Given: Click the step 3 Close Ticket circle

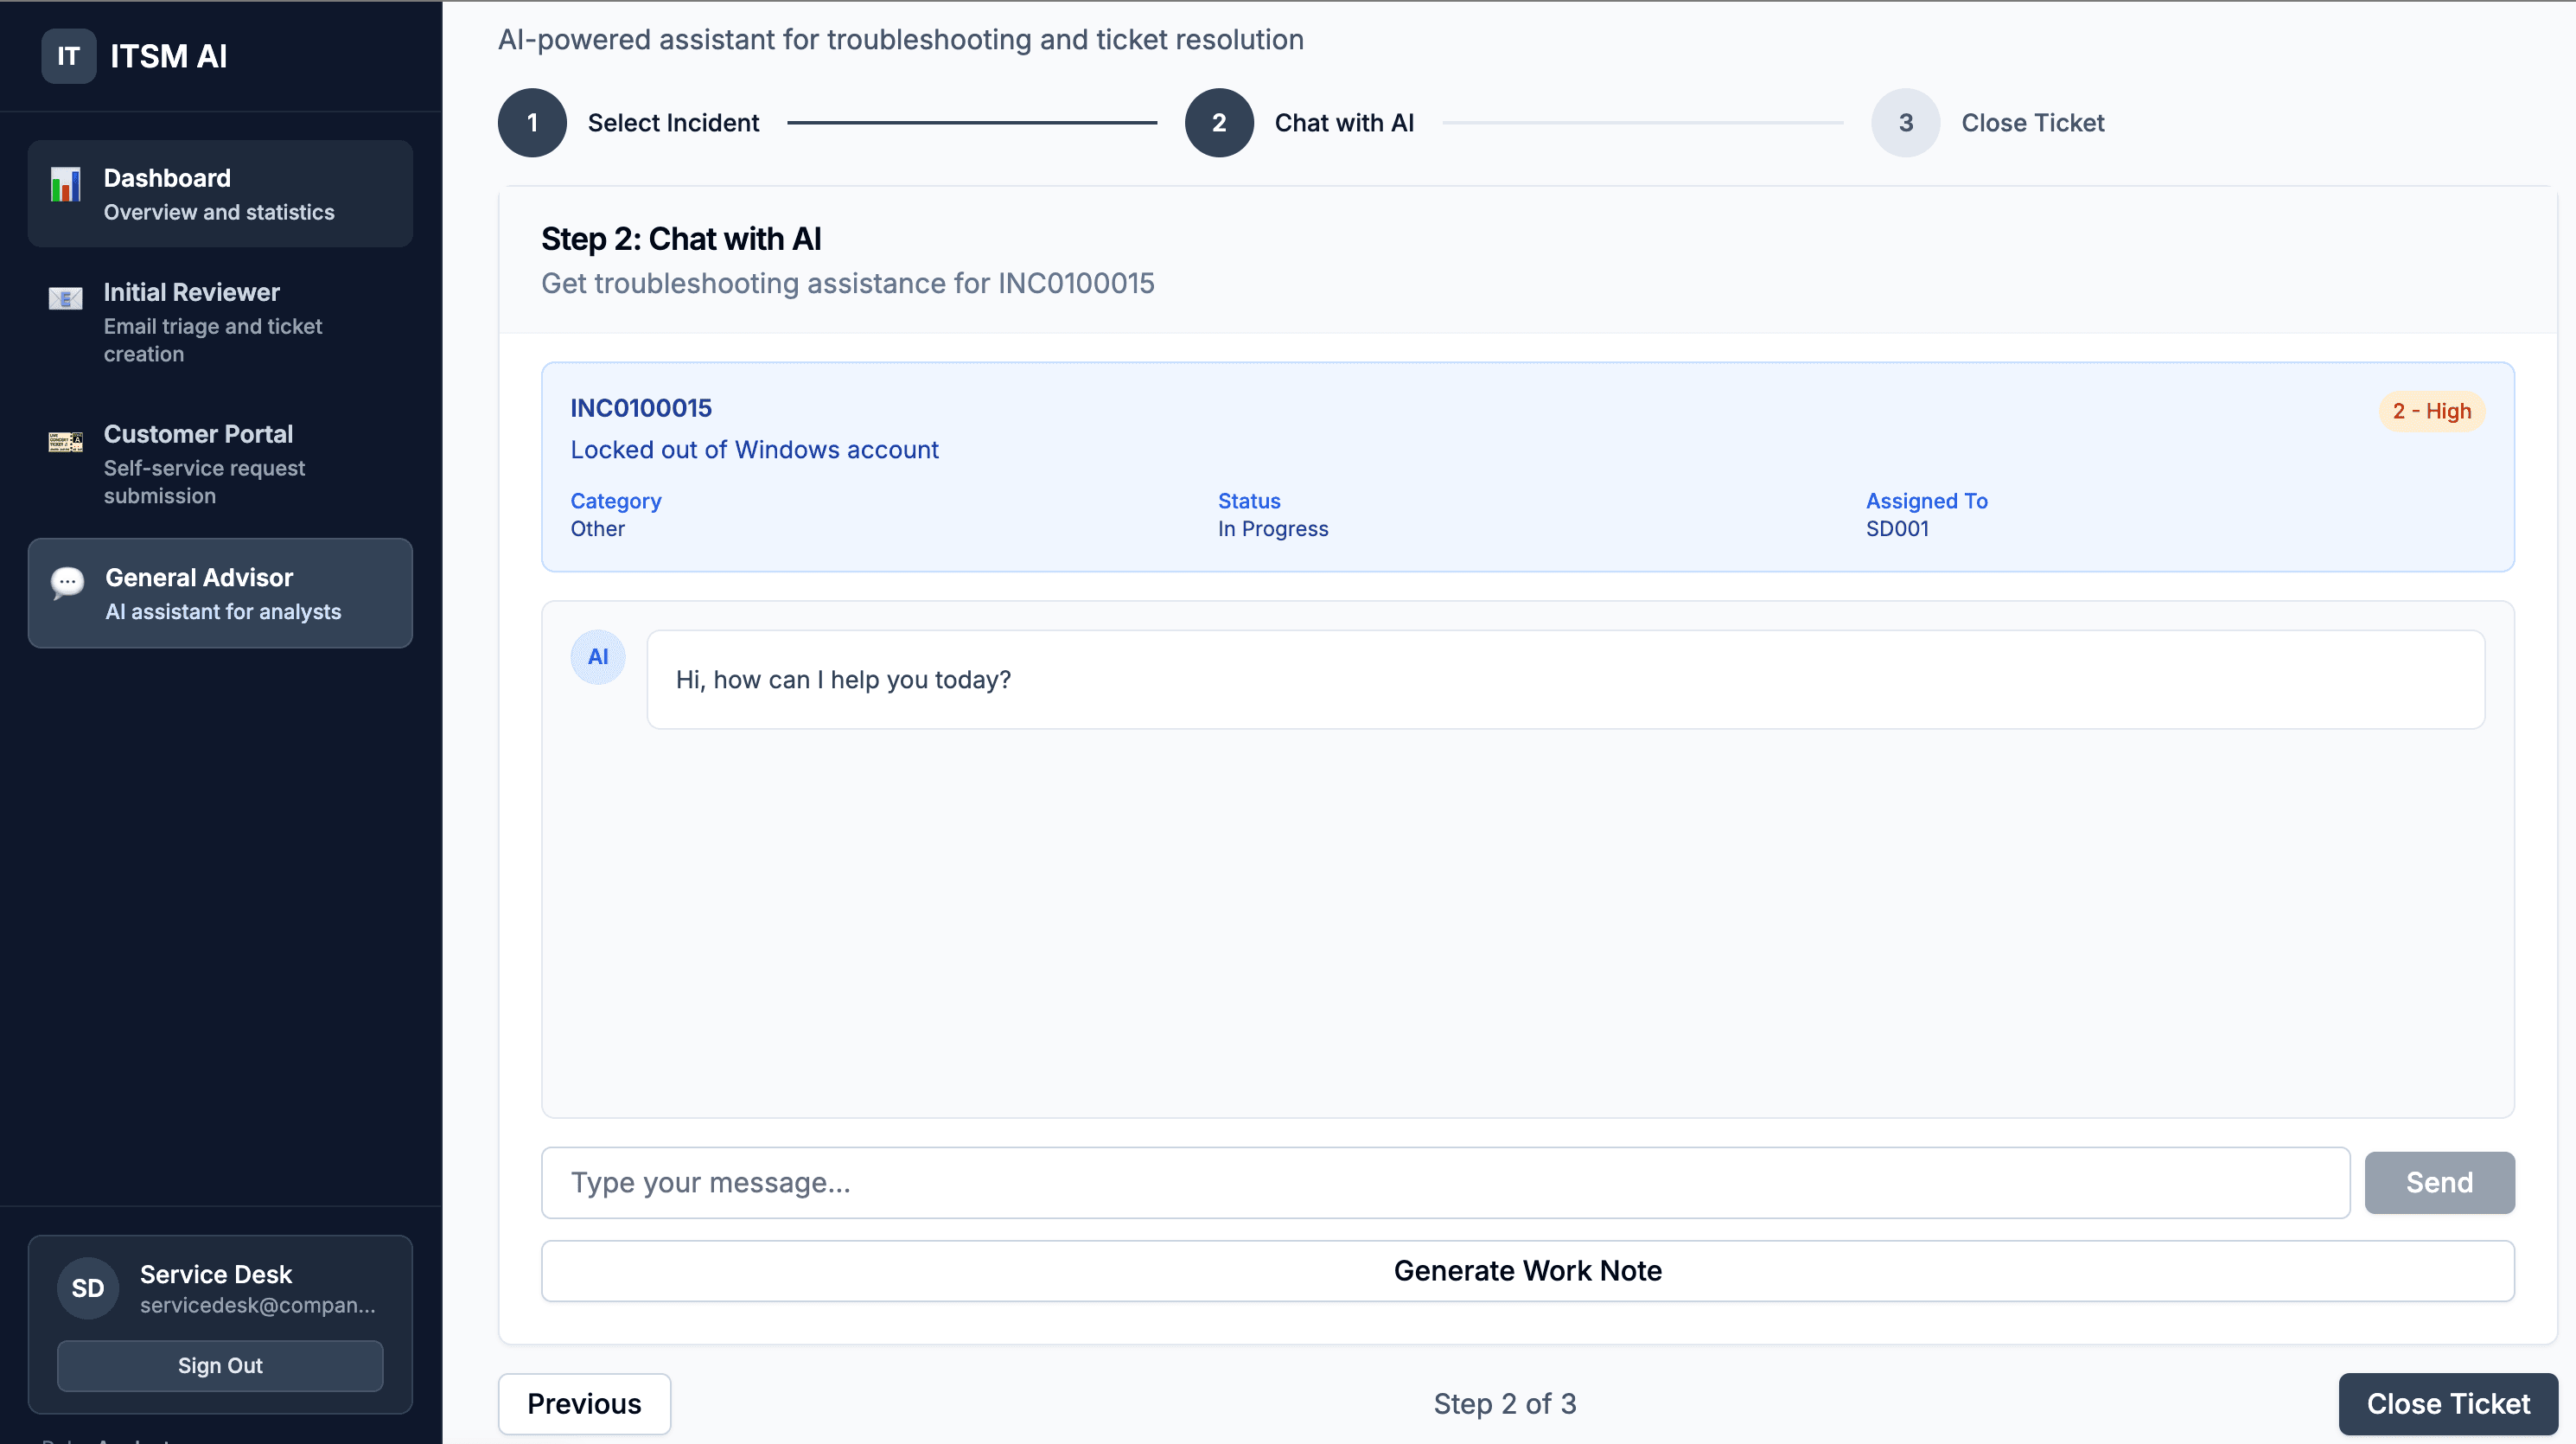Looking at the screenshot, I should pyautogui.click(x=1905, y=122).
